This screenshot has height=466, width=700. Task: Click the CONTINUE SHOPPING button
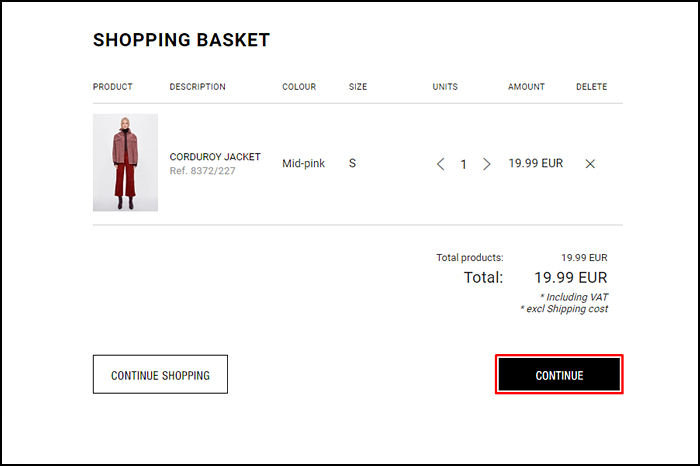click(x=160, y=374)
